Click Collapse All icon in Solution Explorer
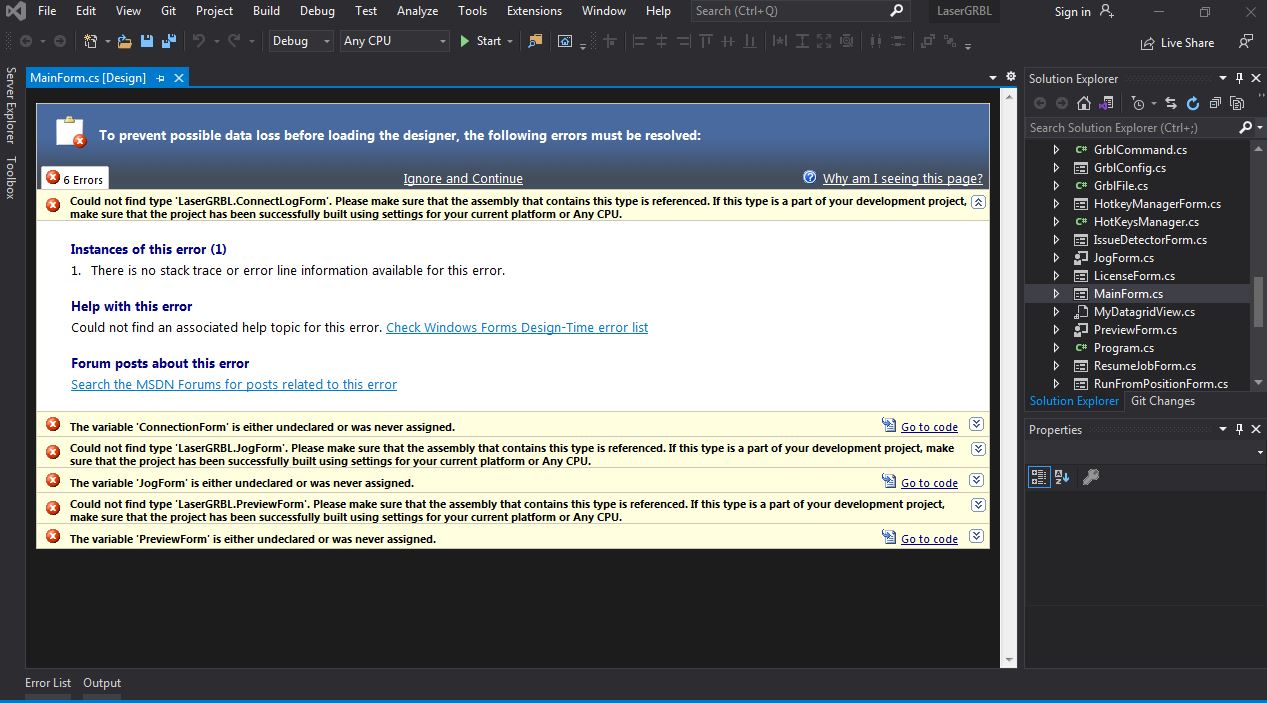This screenshot has height=703, width=1267. [x=1215, y=103]
